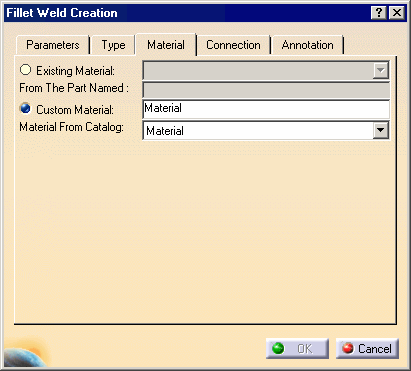Show the Annotation tab

point(307,45)
